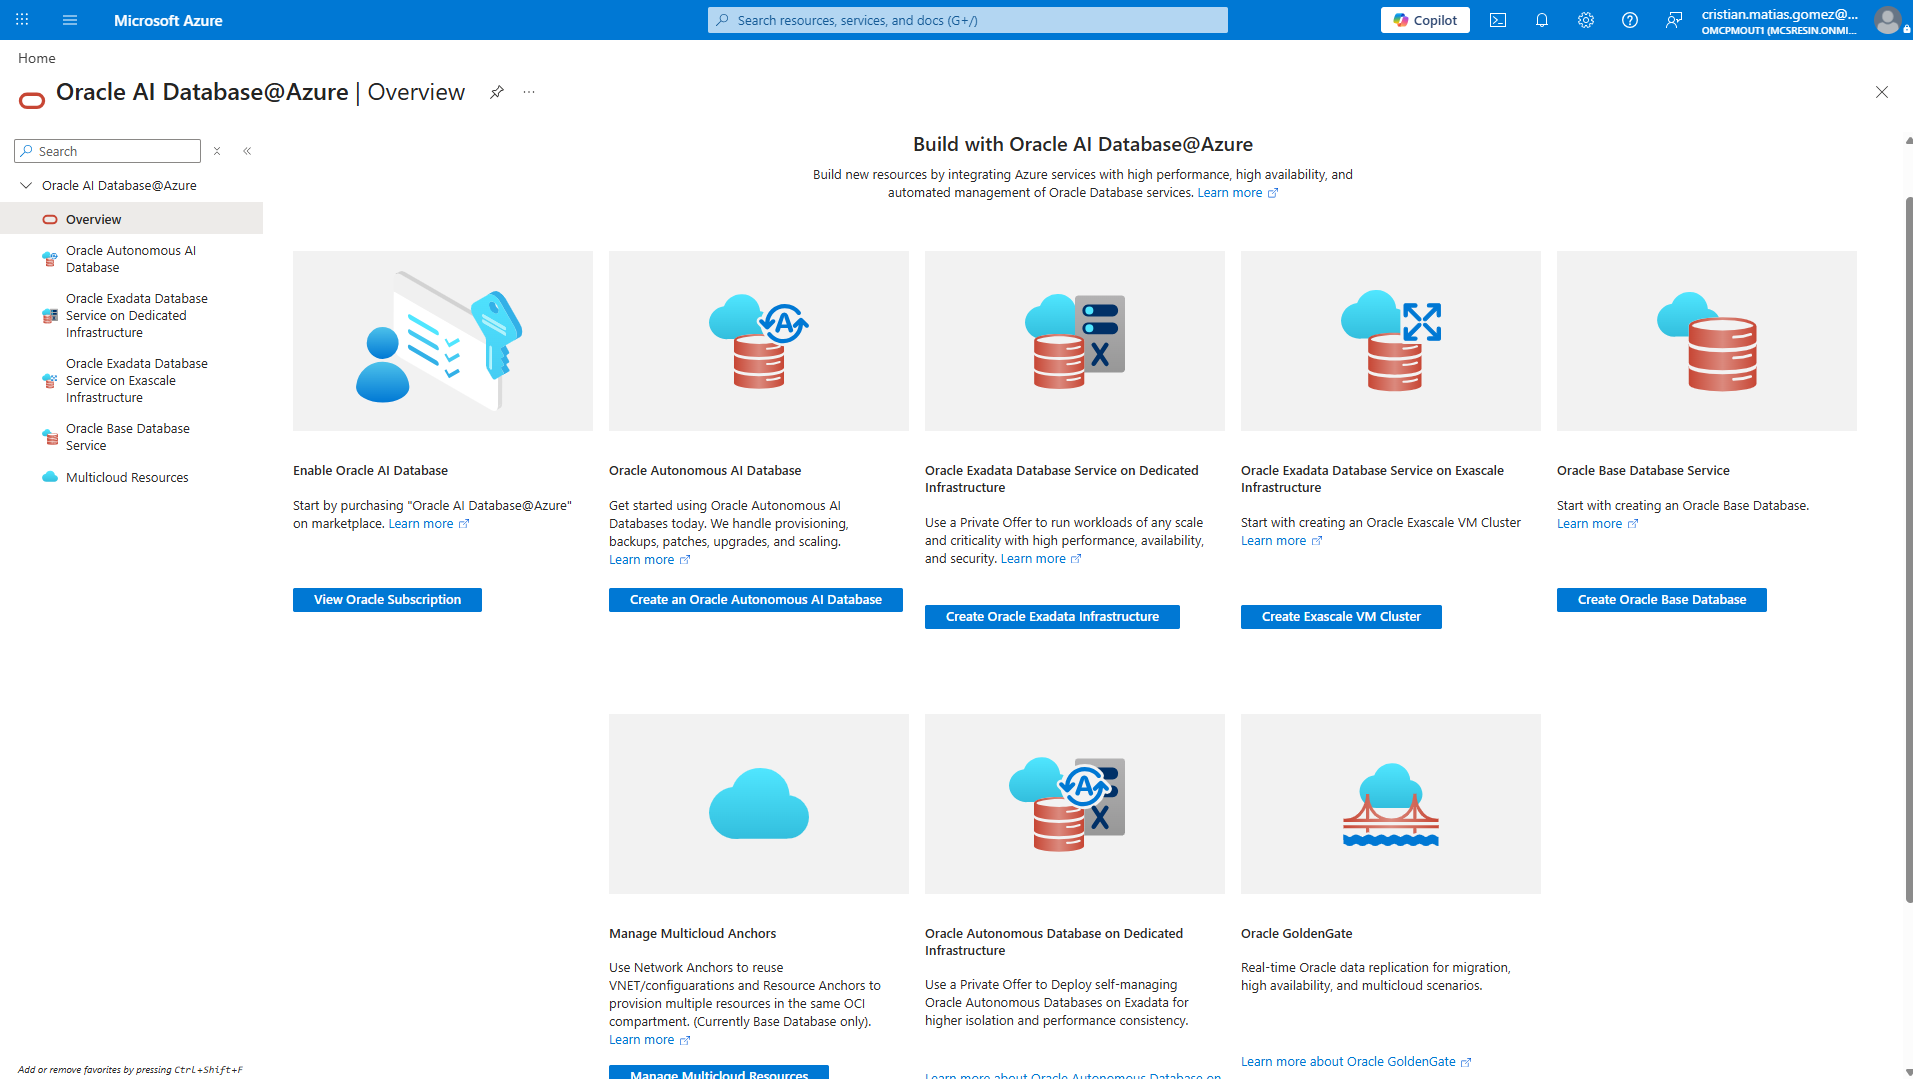
Task: Select Overview in the sidebar
Action: tap(131, 219)
